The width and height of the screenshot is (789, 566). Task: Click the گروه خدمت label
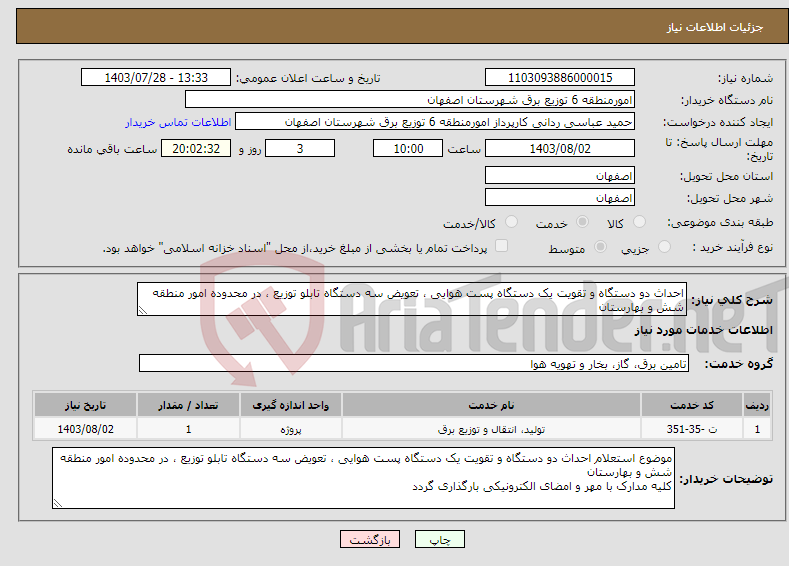pyautogui.click(x=739, y=364)
